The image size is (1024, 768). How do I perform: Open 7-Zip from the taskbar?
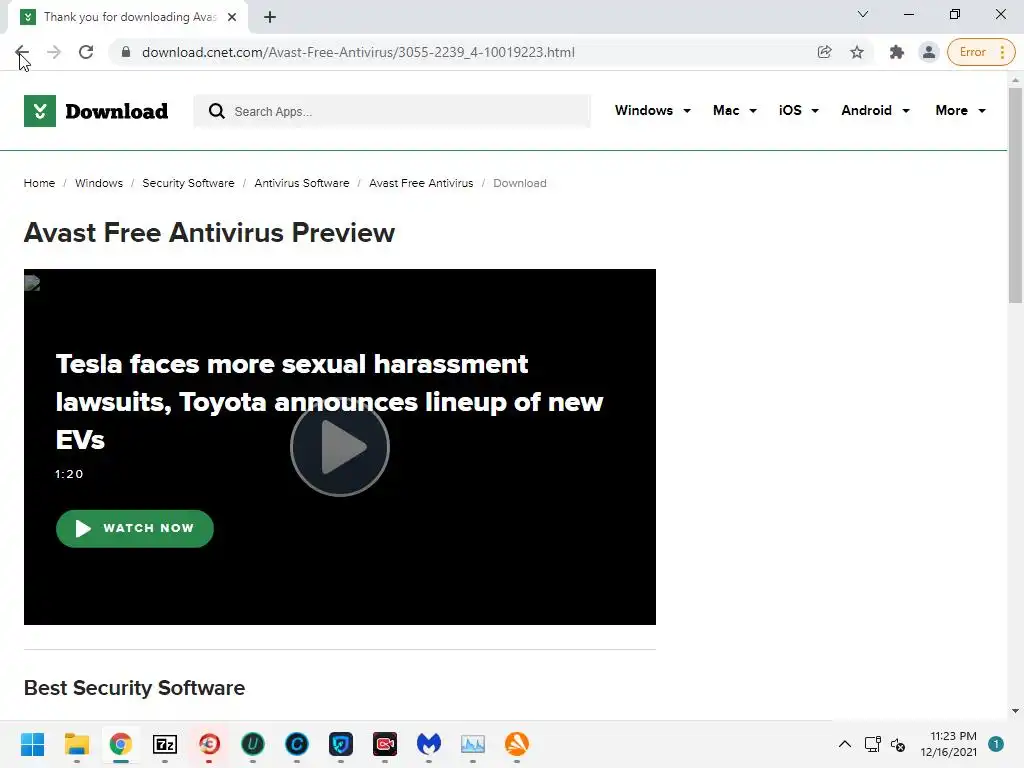click(x=165, y=744)
